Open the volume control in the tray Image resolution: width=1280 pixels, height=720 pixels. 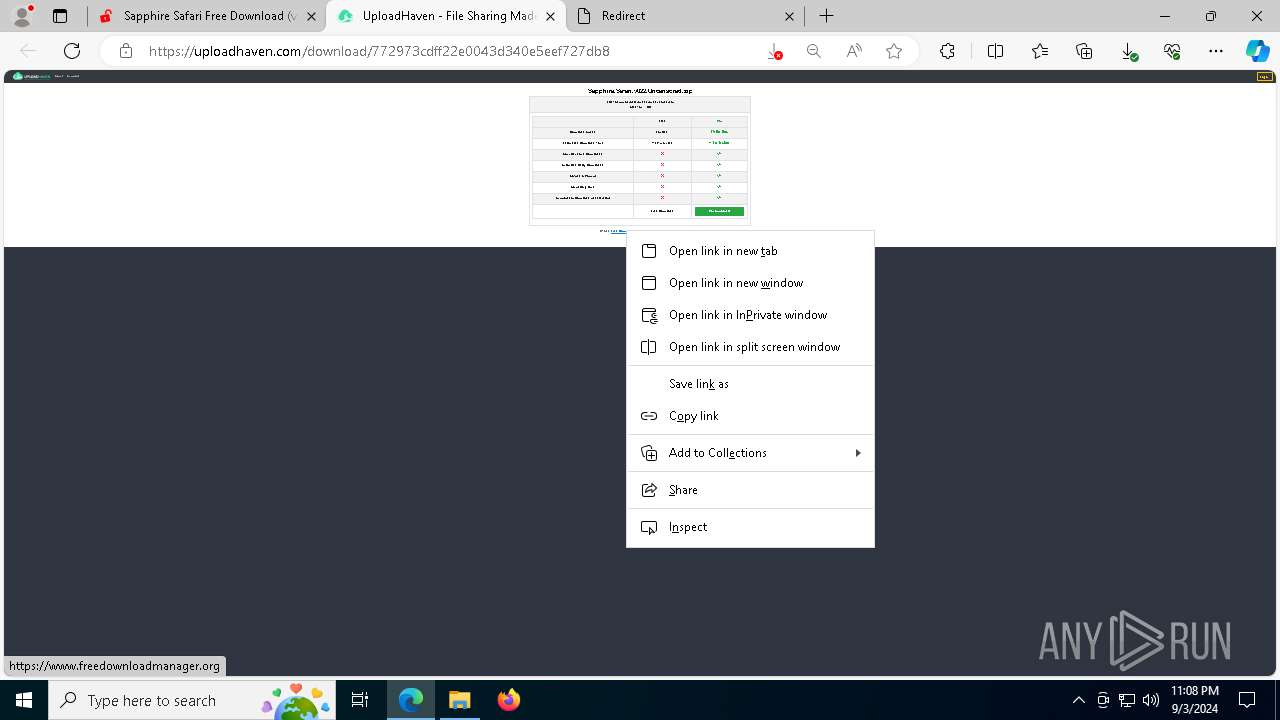point(1151,700)
